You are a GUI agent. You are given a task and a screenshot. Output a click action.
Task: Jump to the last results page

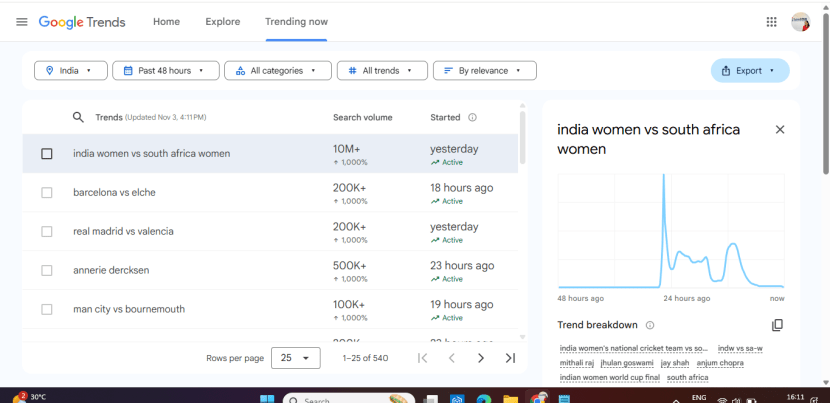click(x=510, y=358)
